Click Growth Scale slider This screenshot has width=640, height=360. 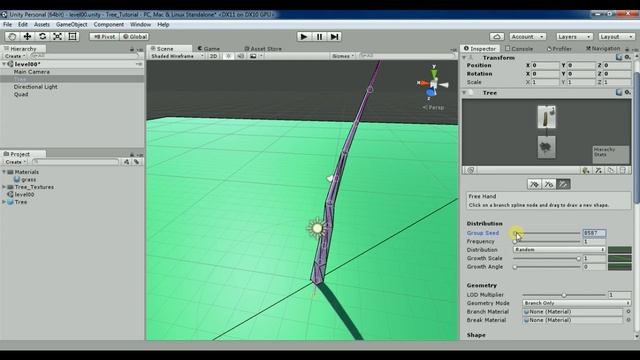(547, 258)
